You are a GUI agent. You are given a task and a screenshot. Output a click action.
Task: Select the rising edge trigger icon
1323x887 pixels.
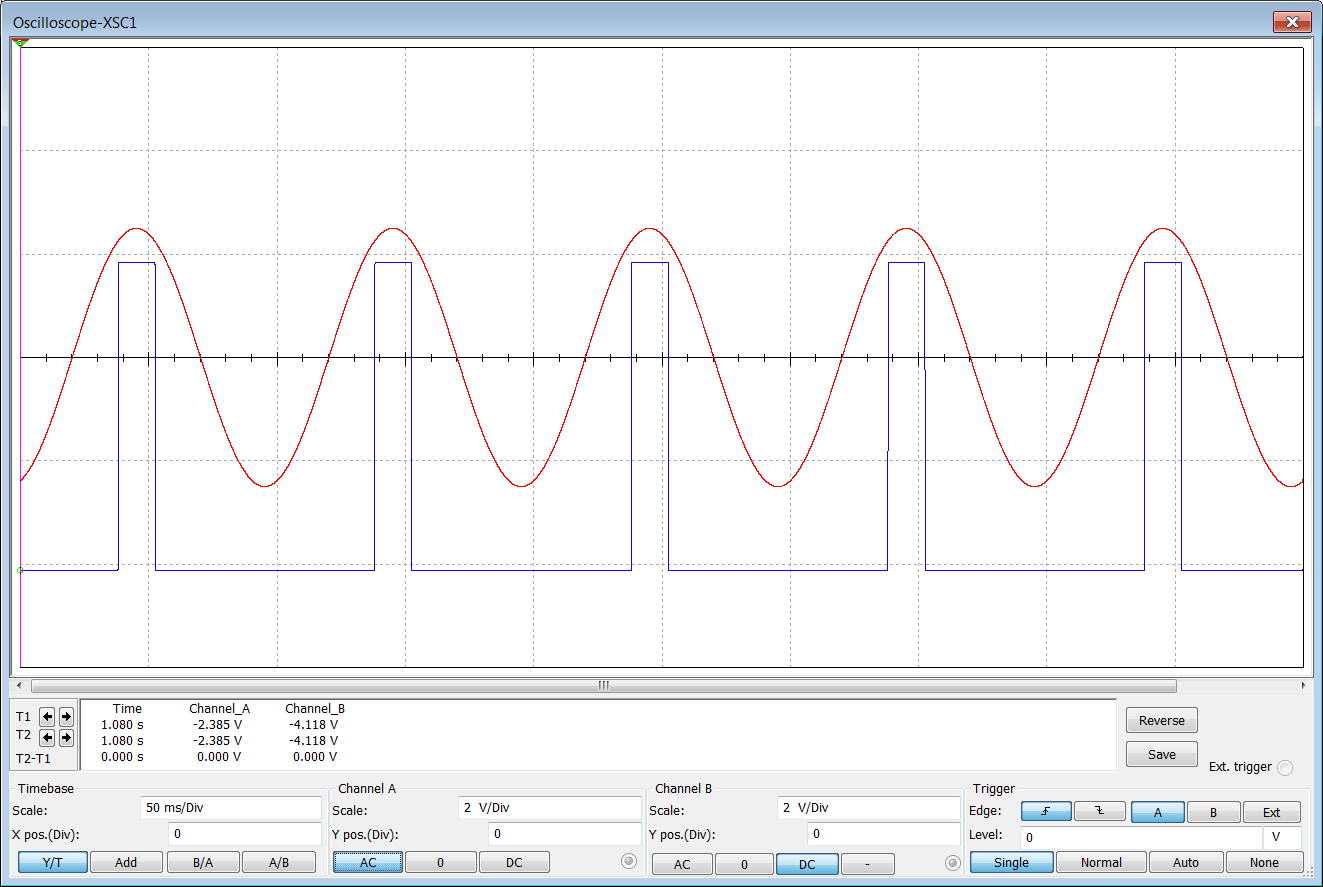[1045, 811]
